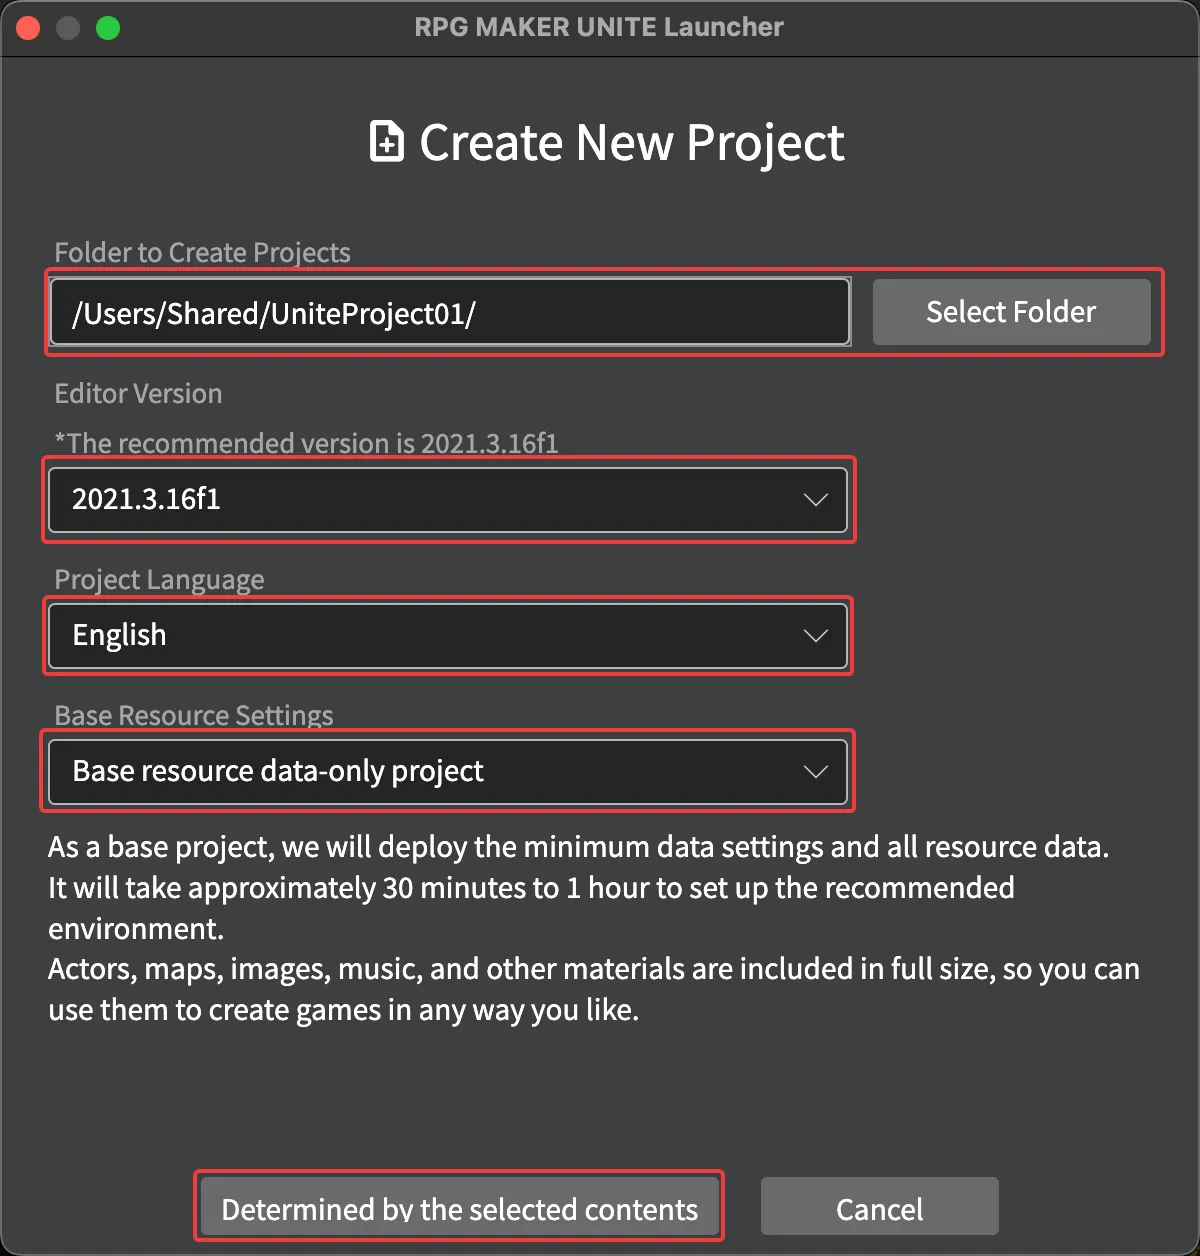The height and width of the screenshot is (1256, 1200).
Task: Click the chevron arrow in the Base Resource box
Action: click(815, 771)
